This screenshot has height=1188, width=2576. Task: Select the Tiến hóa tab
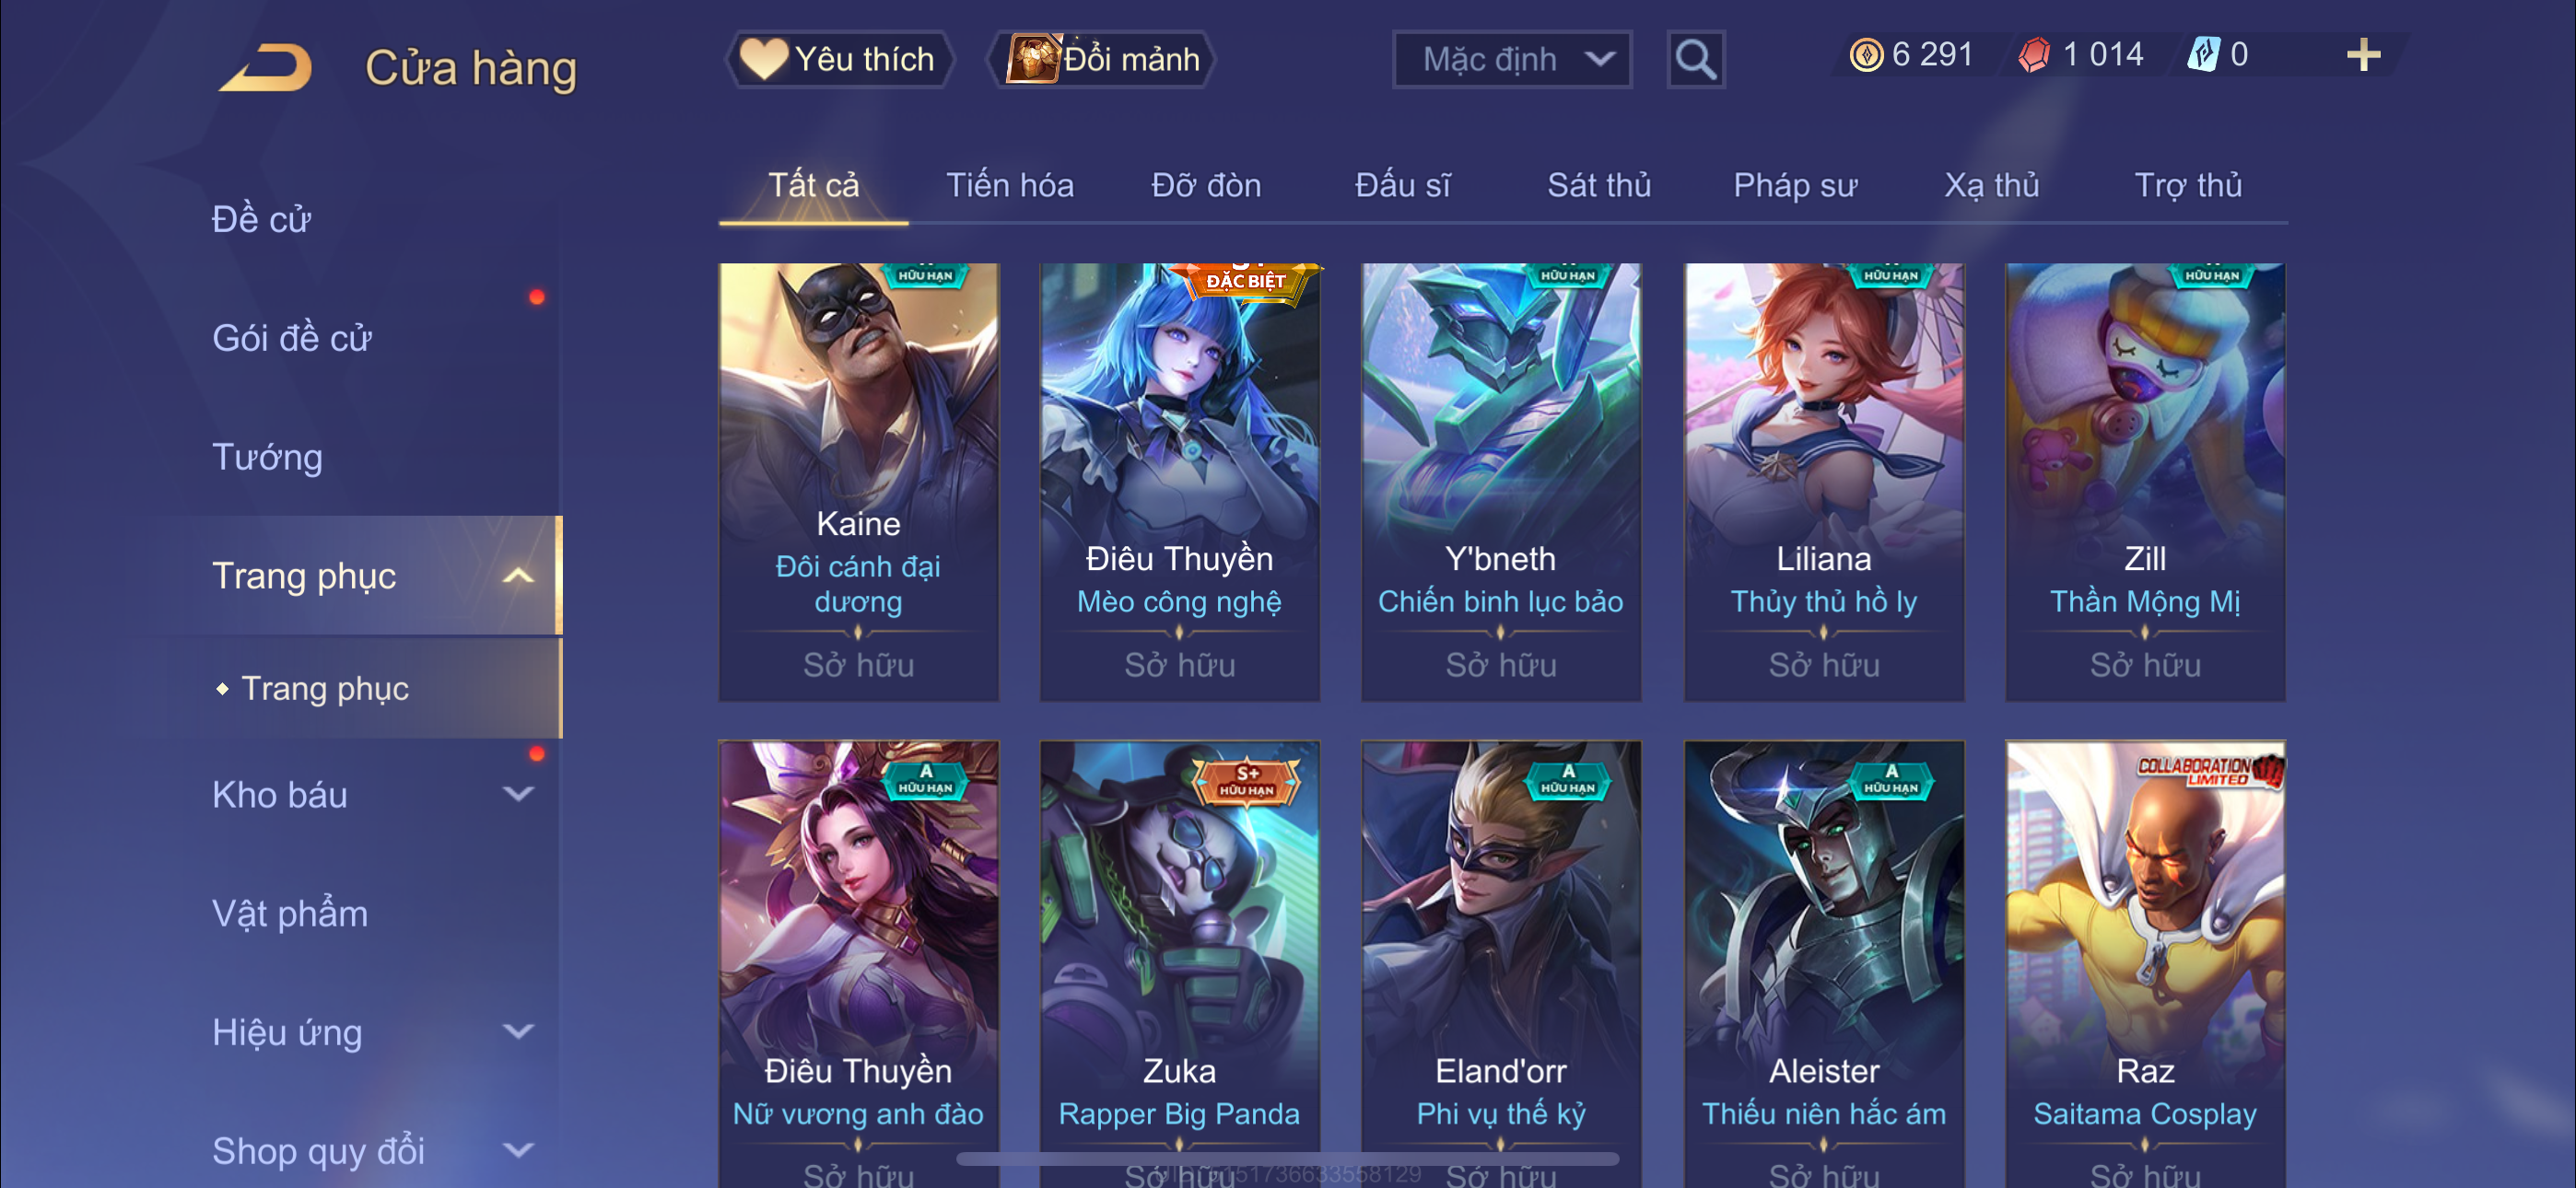tap(1010, 186)
